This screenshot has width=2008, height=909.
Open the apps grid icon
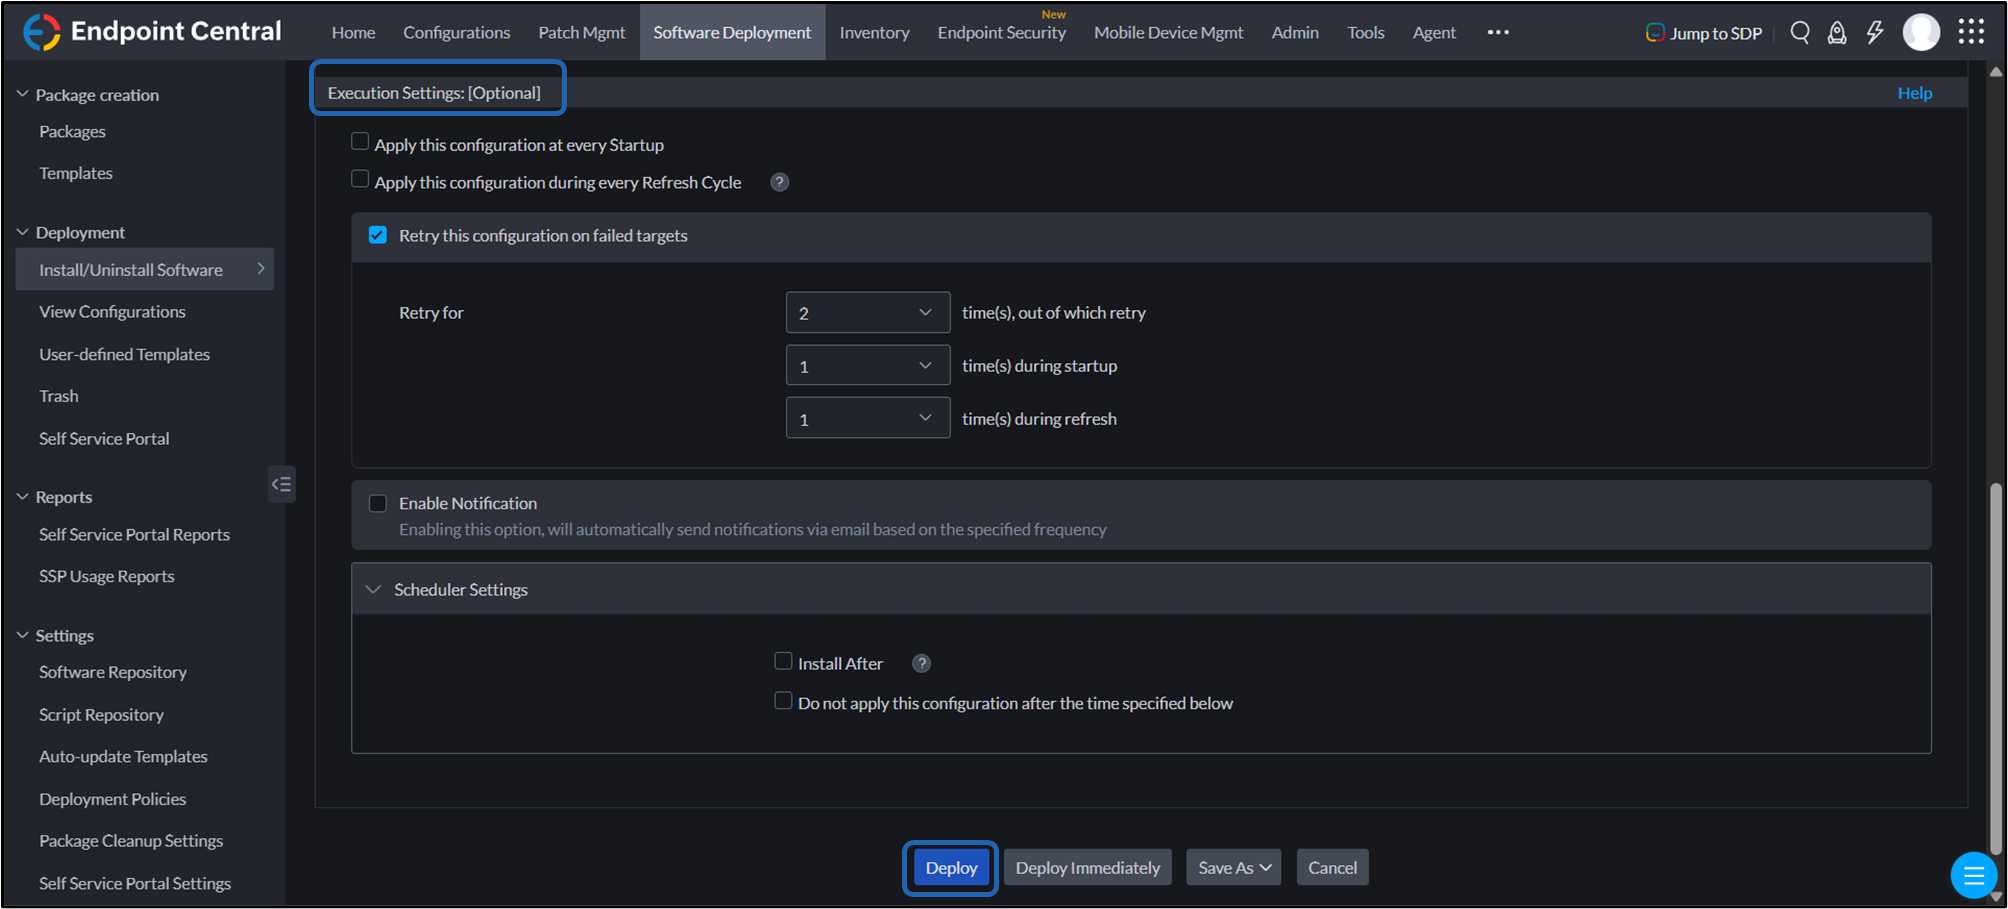point(1971,32)
